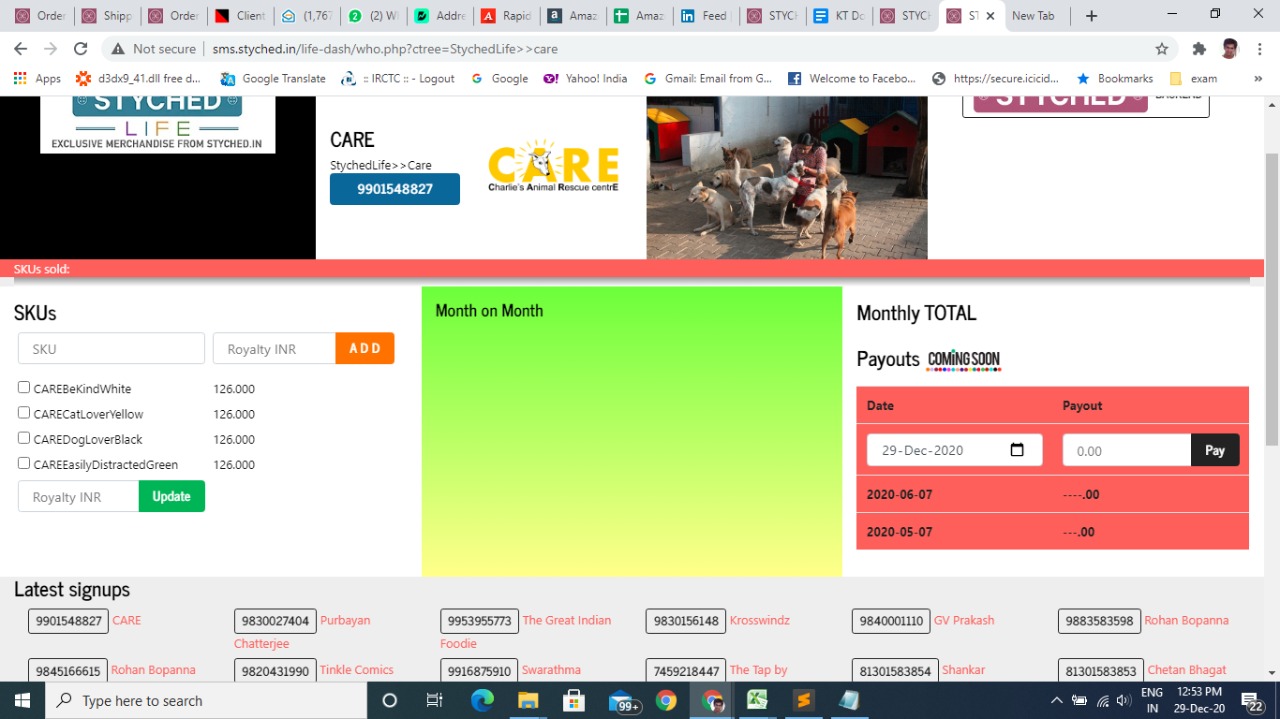Click the 9901548827 phone button under CARE
1280x719 pixels.
(x=395, y=189)
